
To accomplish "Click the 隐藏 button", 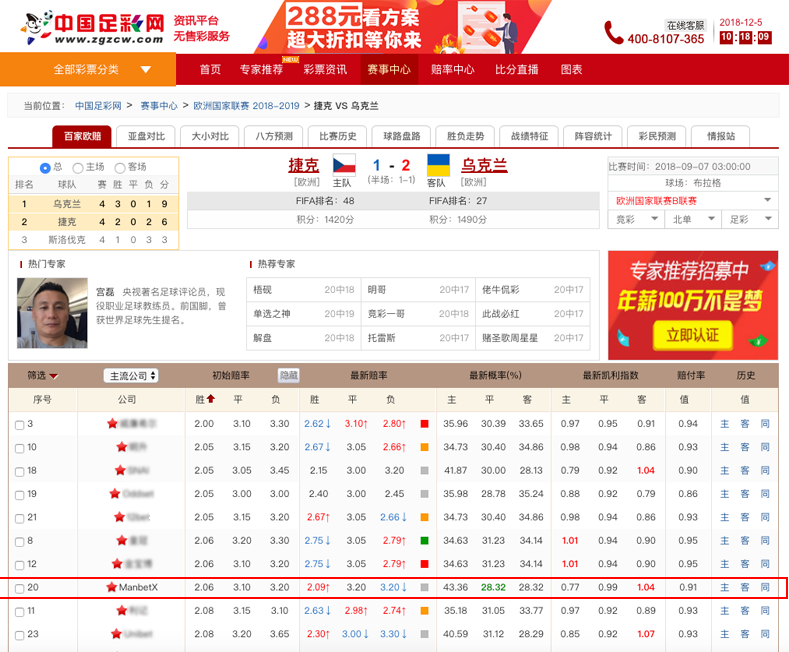I will click(288, 376).
